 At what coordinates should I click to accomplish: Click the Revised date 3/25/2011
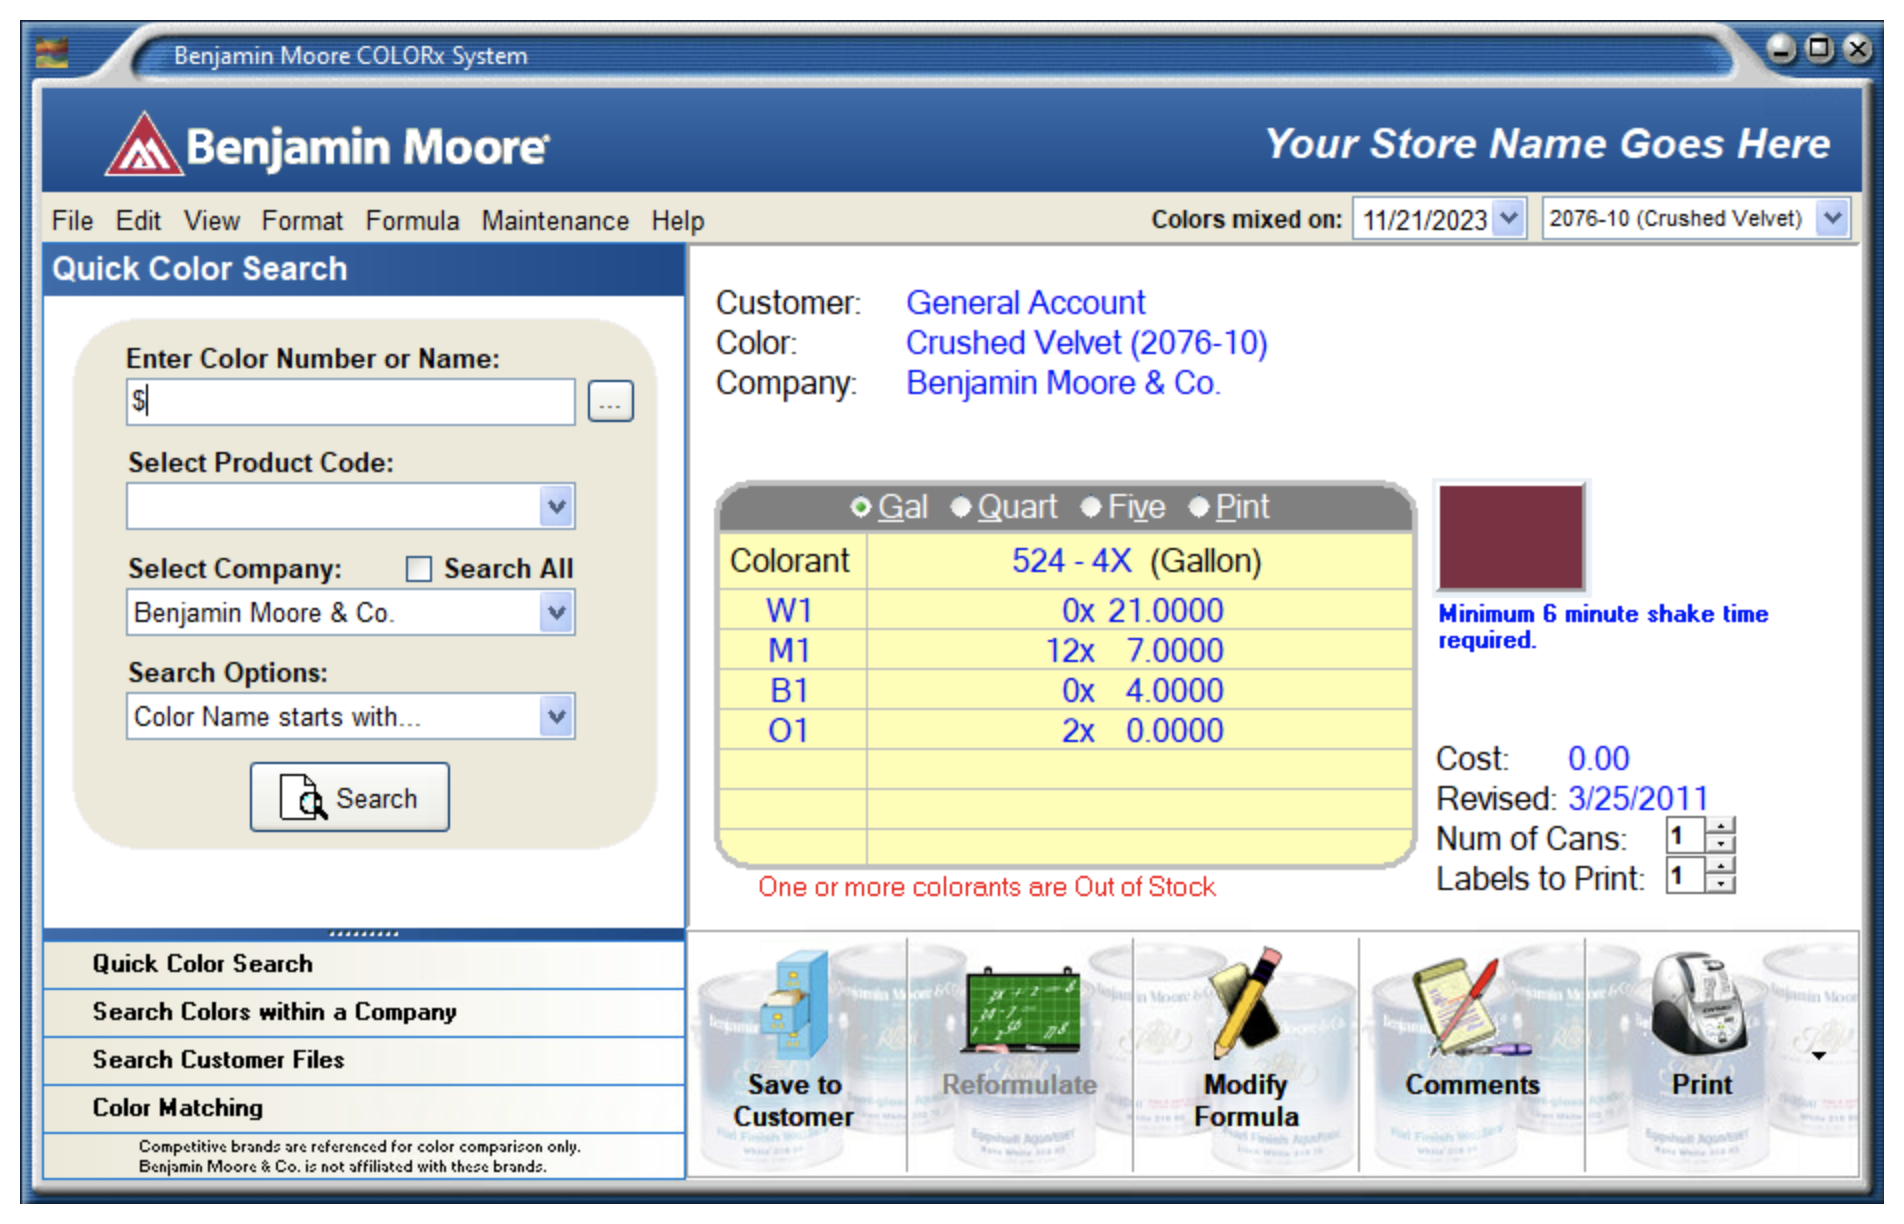tap(1638, 799)
